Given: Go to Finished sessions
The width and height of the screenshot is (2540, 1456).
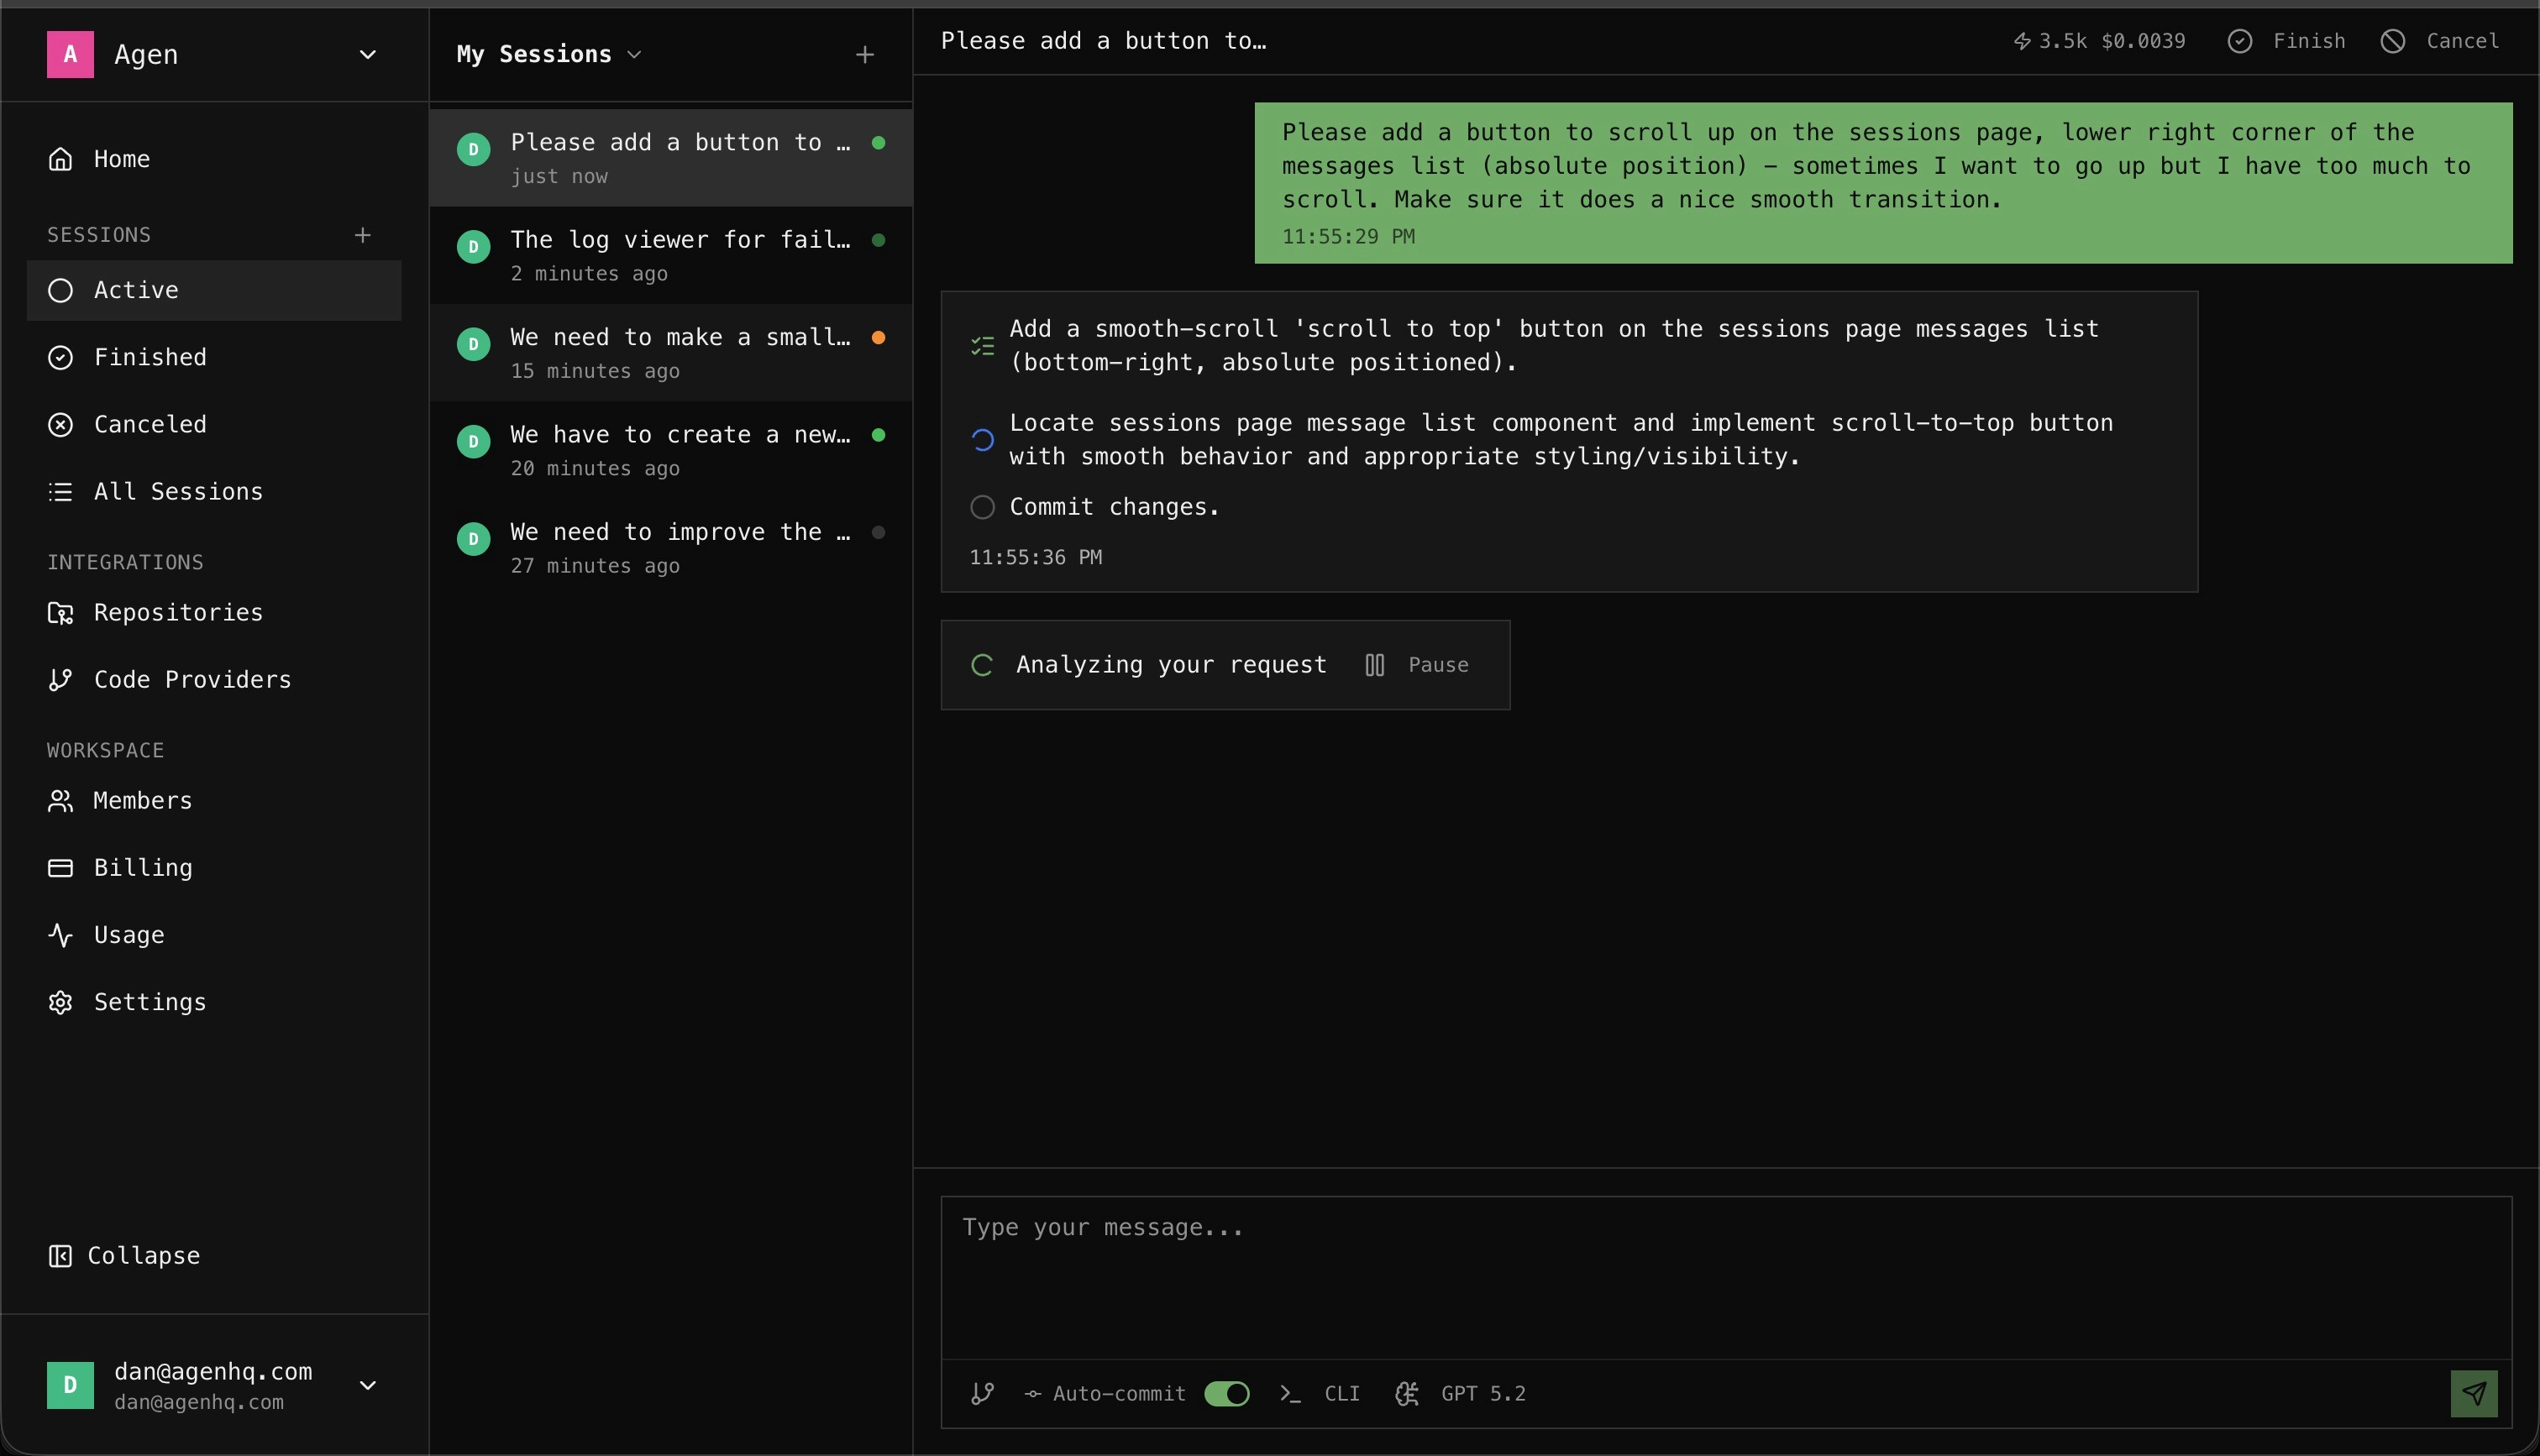Looking at the screenshot, I should tap(150, 357).
